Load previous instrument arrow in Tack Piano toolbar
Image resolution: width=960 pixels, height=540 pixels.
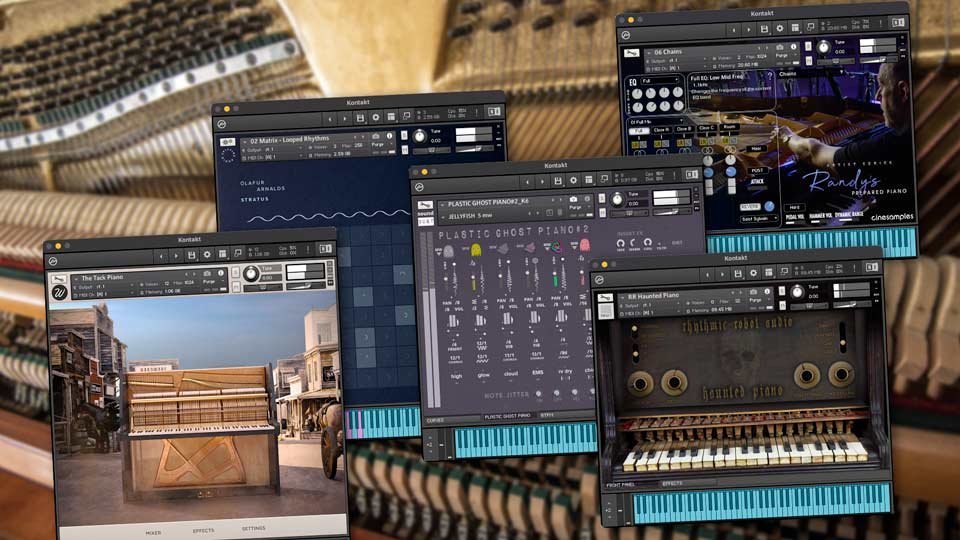[x=161, y=256]
